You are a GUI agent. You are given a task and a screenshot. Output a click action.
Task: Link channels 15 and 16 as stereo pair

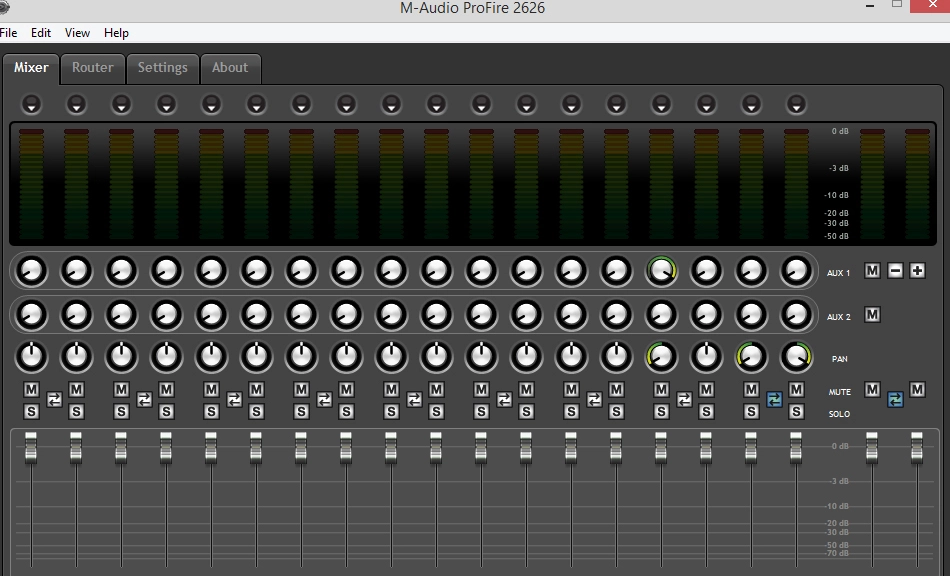click(684, 400)
